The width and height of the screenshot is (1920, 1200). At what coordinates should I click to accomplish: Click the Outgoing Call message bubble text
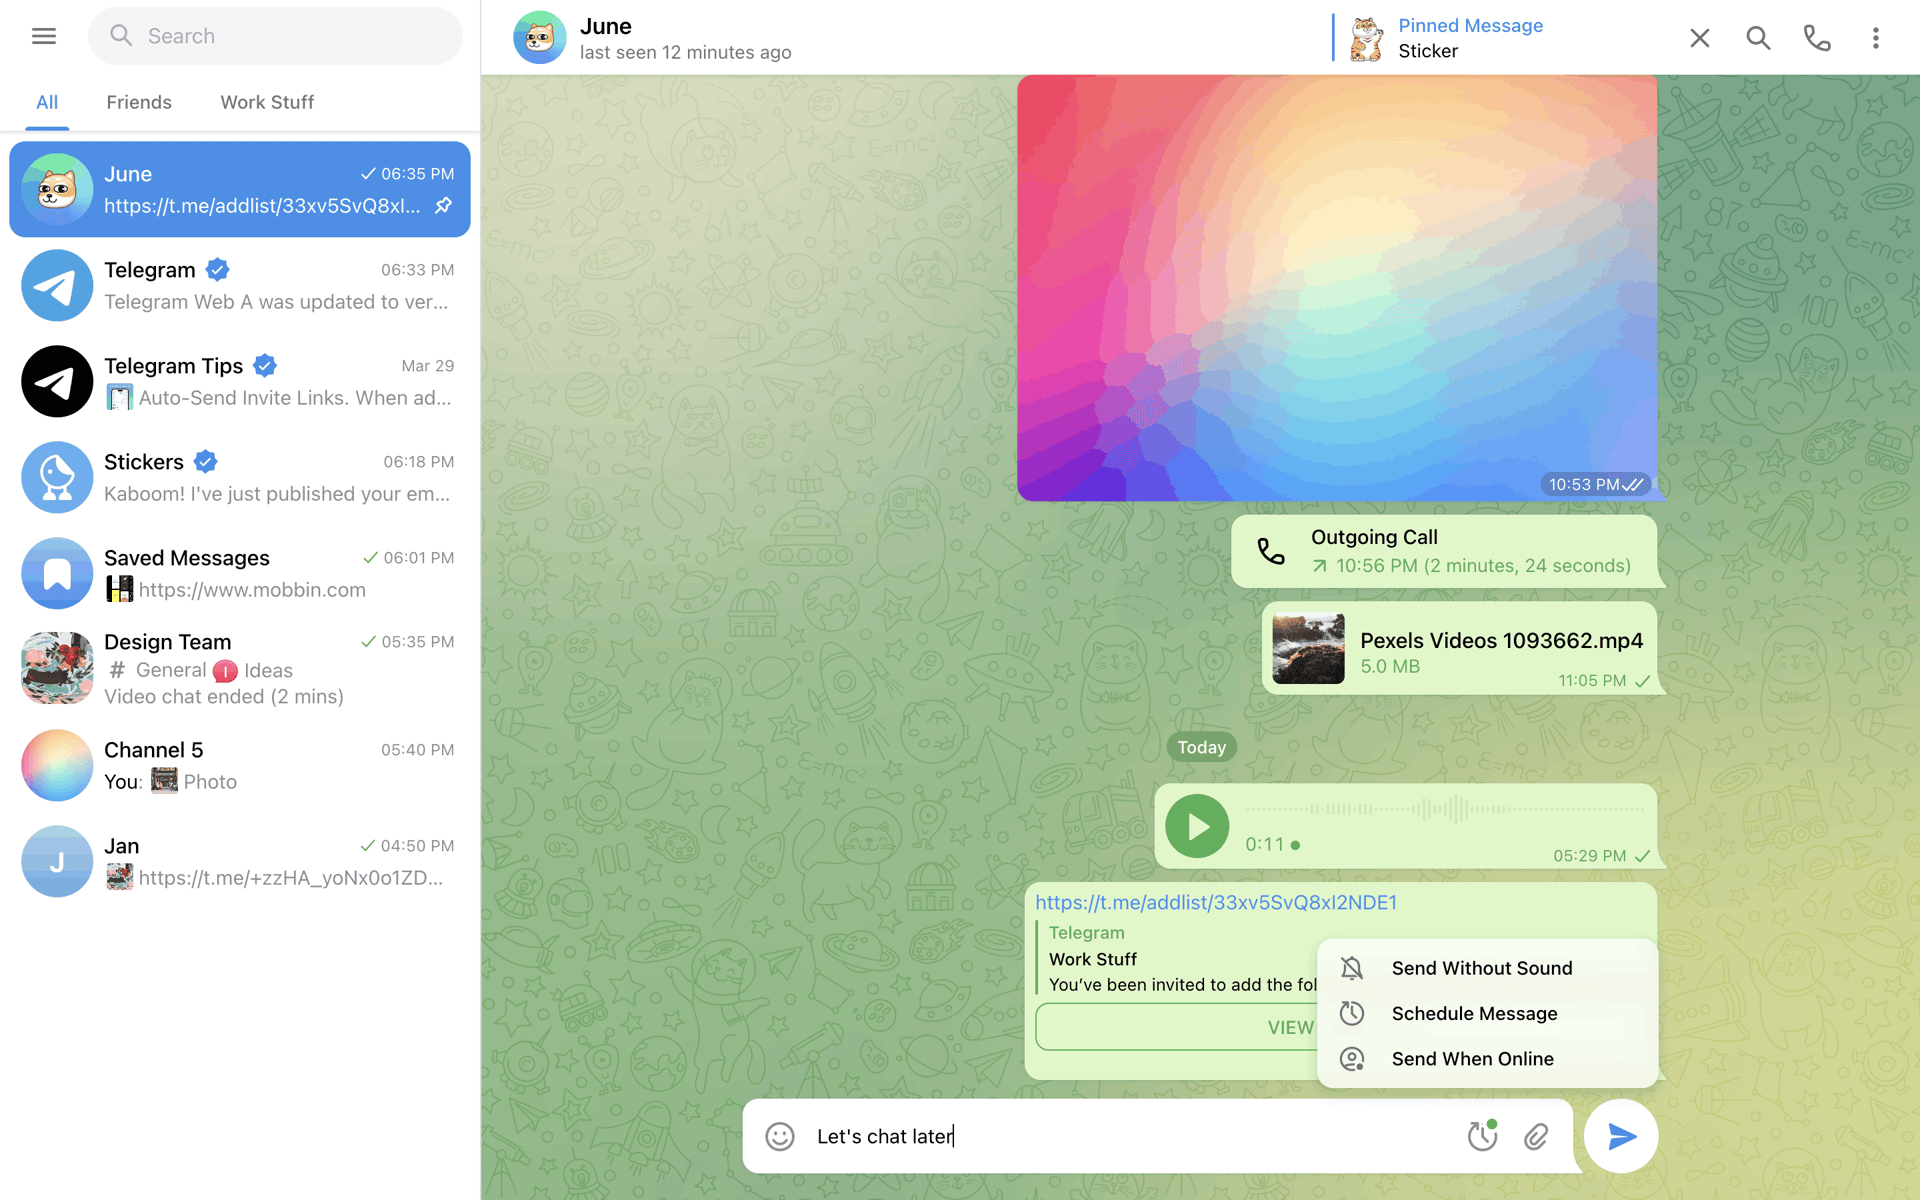(1471, 551)
